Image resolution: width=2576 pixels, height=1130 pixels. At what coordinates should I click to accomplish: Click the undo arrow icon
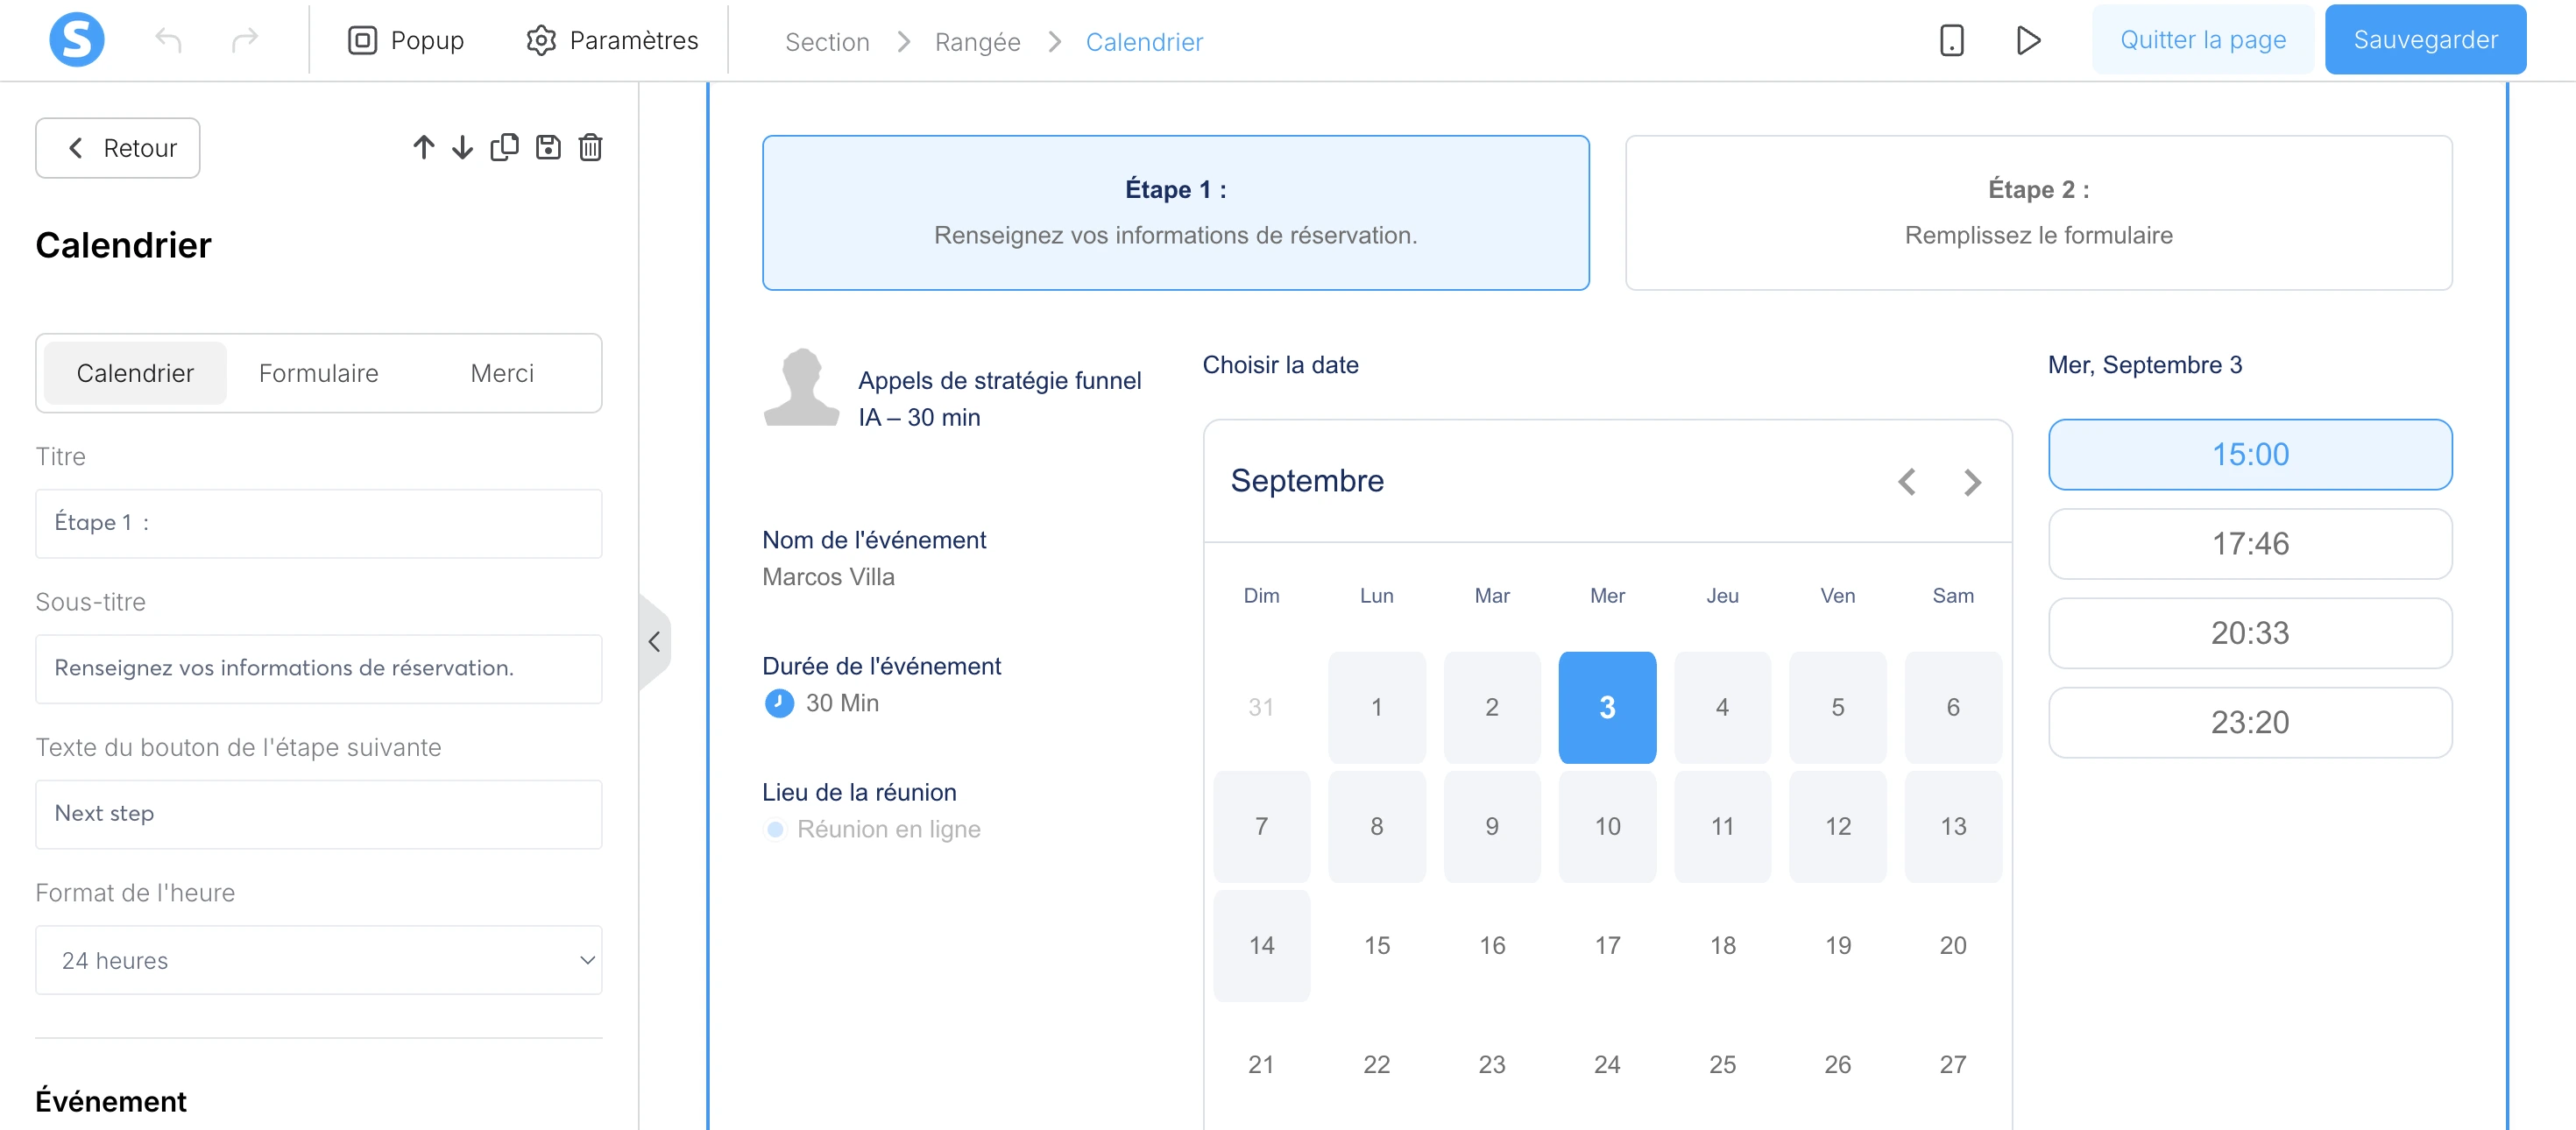coord(168,40)
